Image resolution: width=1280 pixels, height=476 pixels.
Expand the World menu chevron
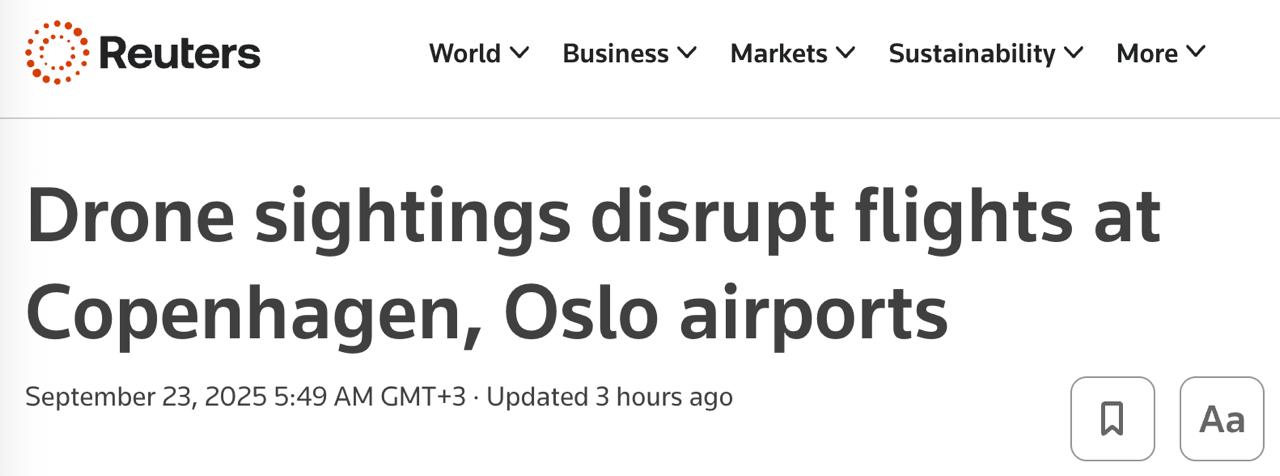pos(519,52)
